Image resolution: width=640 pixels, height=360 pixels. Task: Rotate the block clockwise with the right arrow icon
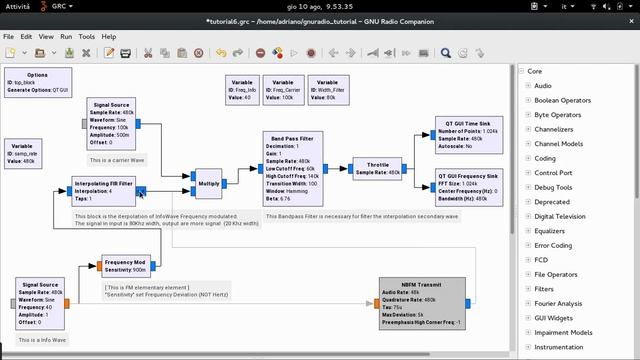(x=351, y=53)
